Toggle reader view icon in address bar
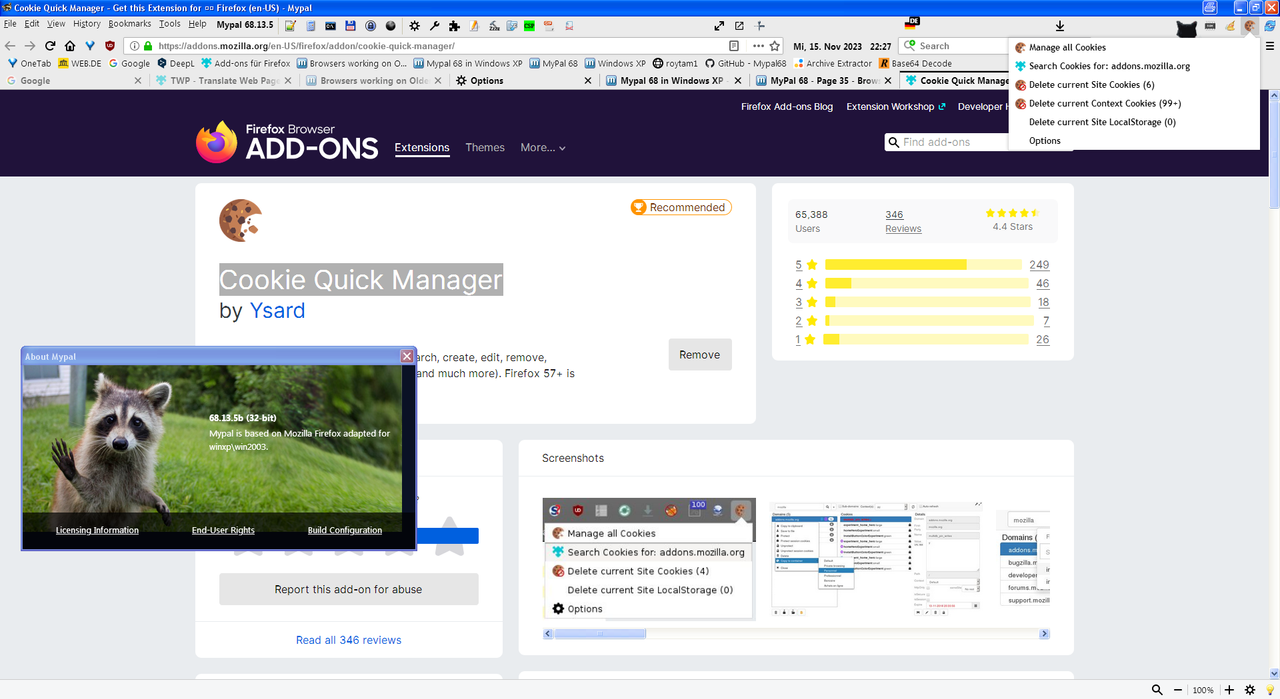This screenshot has width=1280, height=699. (734, 46)
